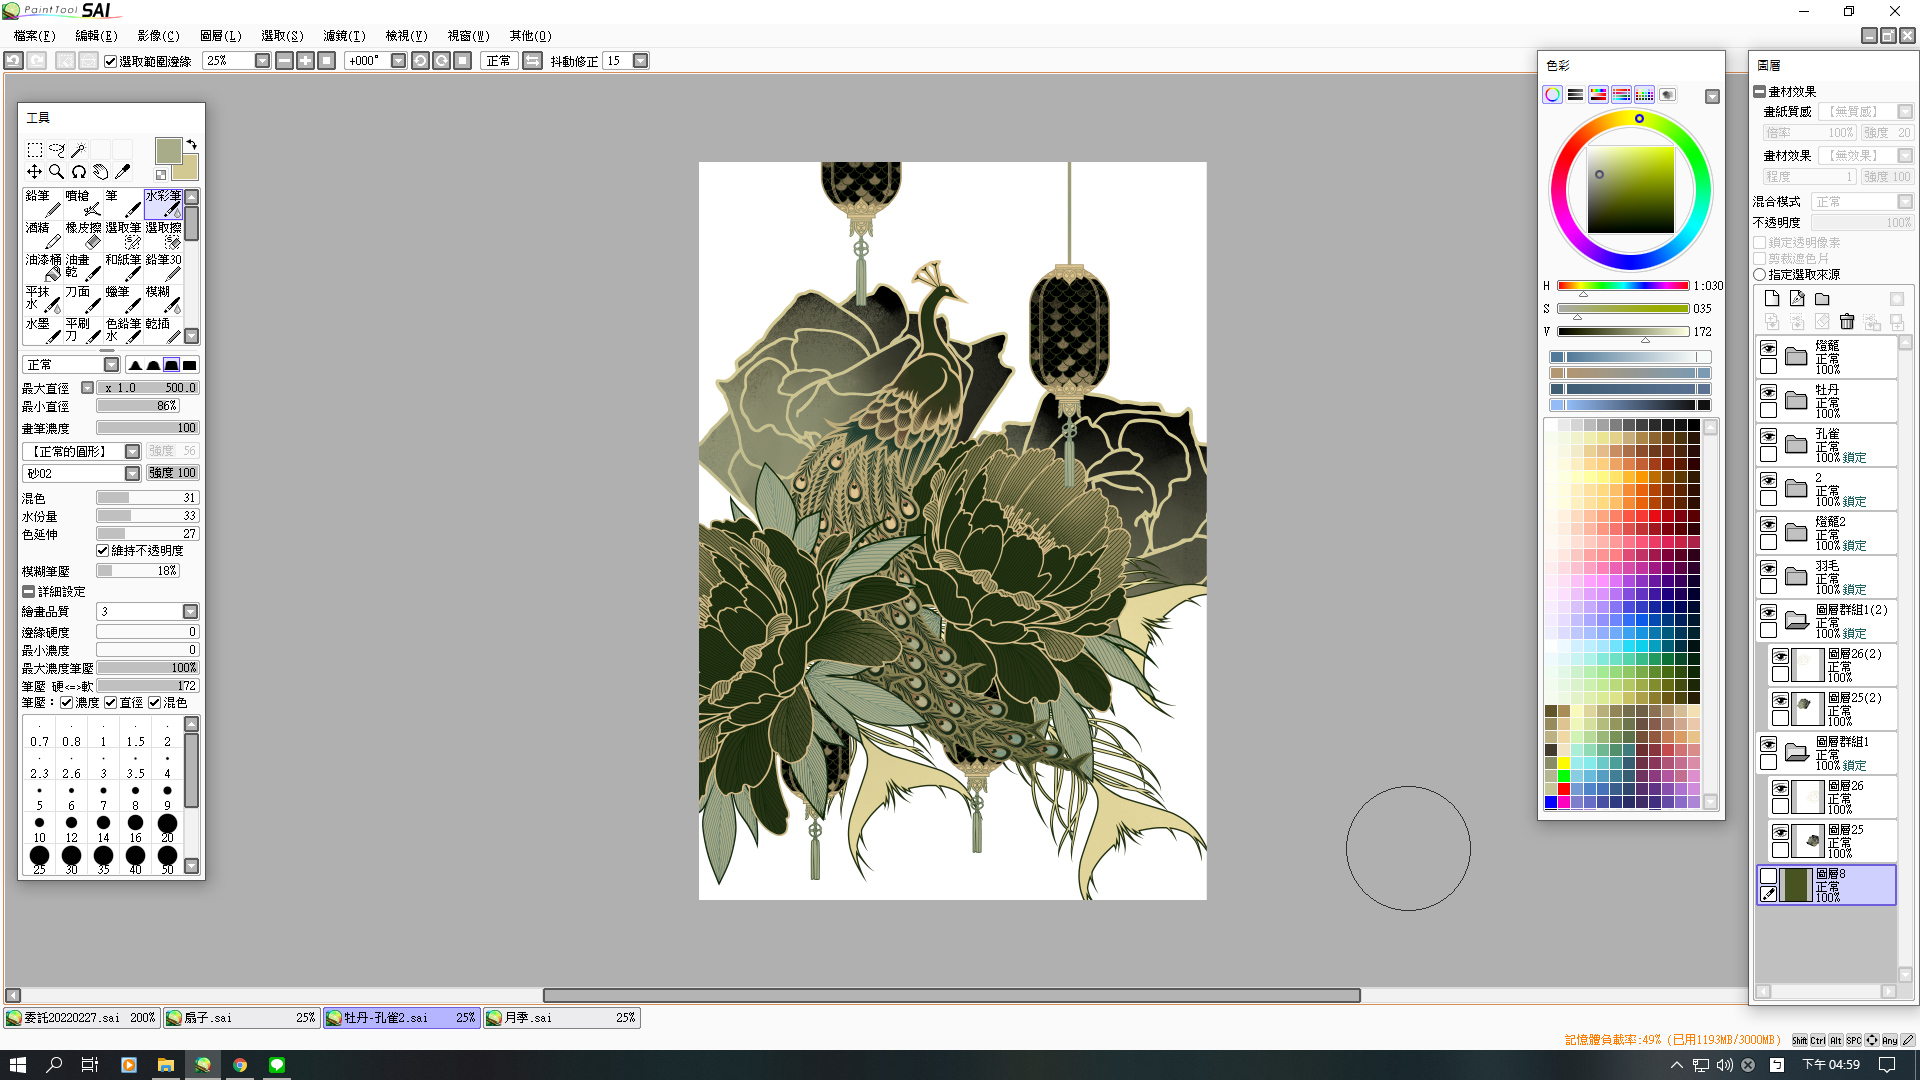The height and width of the screenshot is (1080, 1920).
Task: Create a new layer folder
Action: click(x=1822, y=299)
